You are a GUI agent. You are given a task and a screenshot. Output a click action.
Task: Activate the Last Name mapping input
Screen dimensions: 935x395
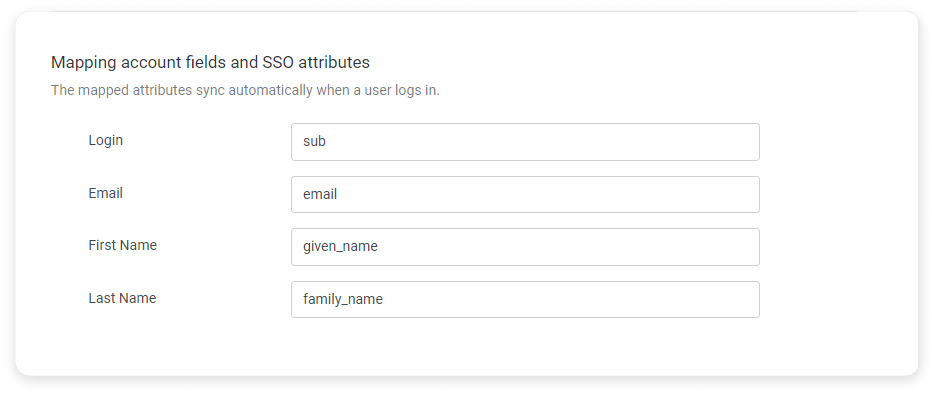point(525,300)
